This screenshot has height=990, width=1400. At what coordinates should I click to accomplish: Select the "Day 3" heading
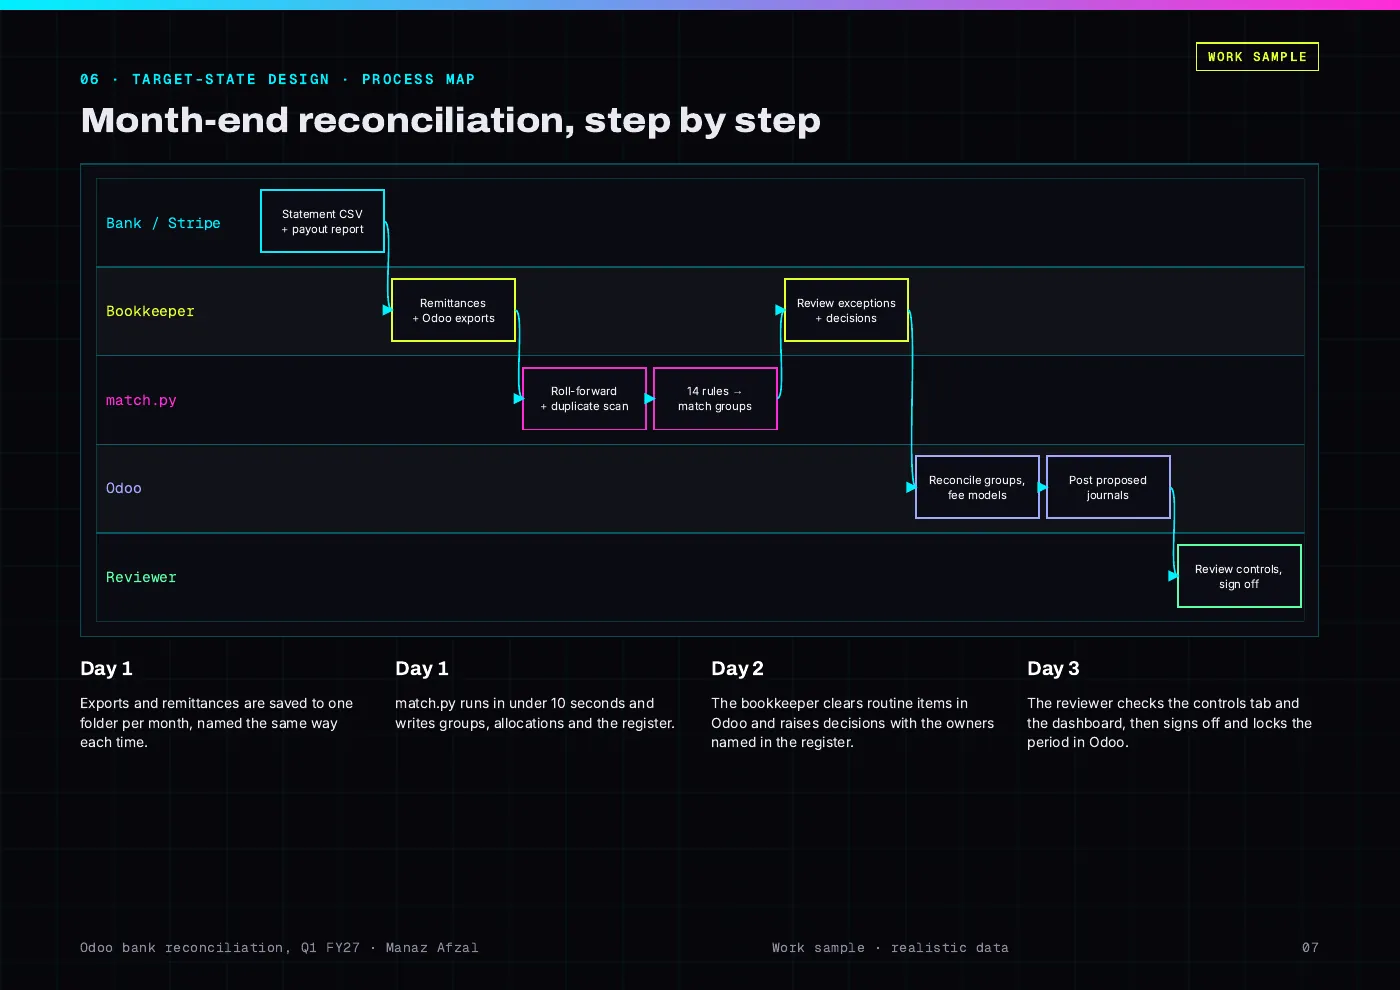pos(1053,668)
